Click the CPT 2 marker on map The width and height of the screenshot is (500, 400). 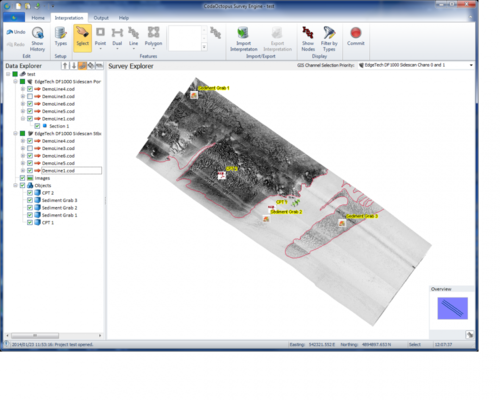[221, 175]
